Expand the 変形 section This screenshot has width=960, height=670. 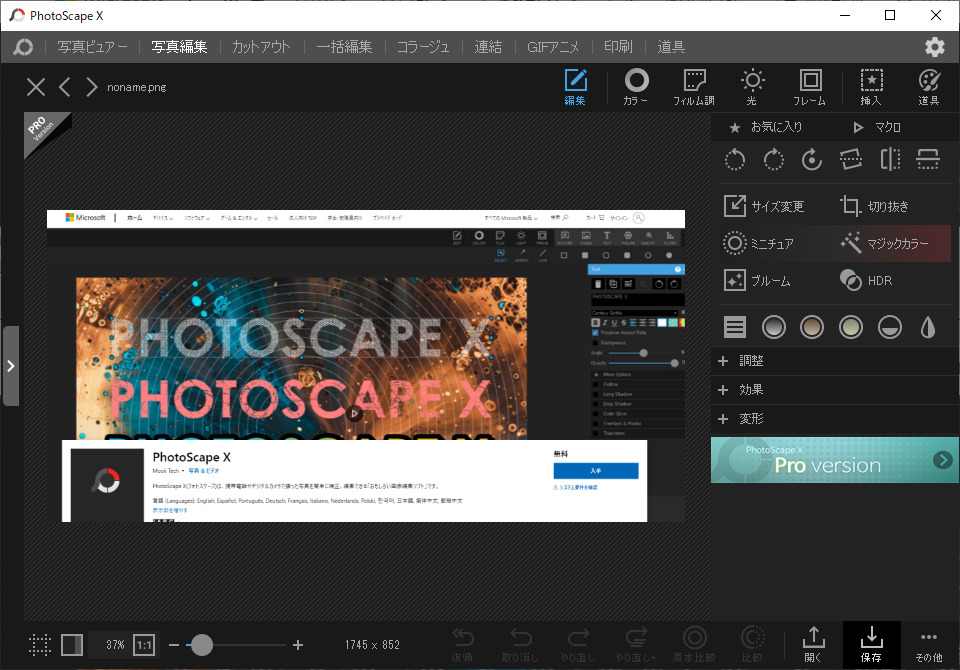(835, 418)
